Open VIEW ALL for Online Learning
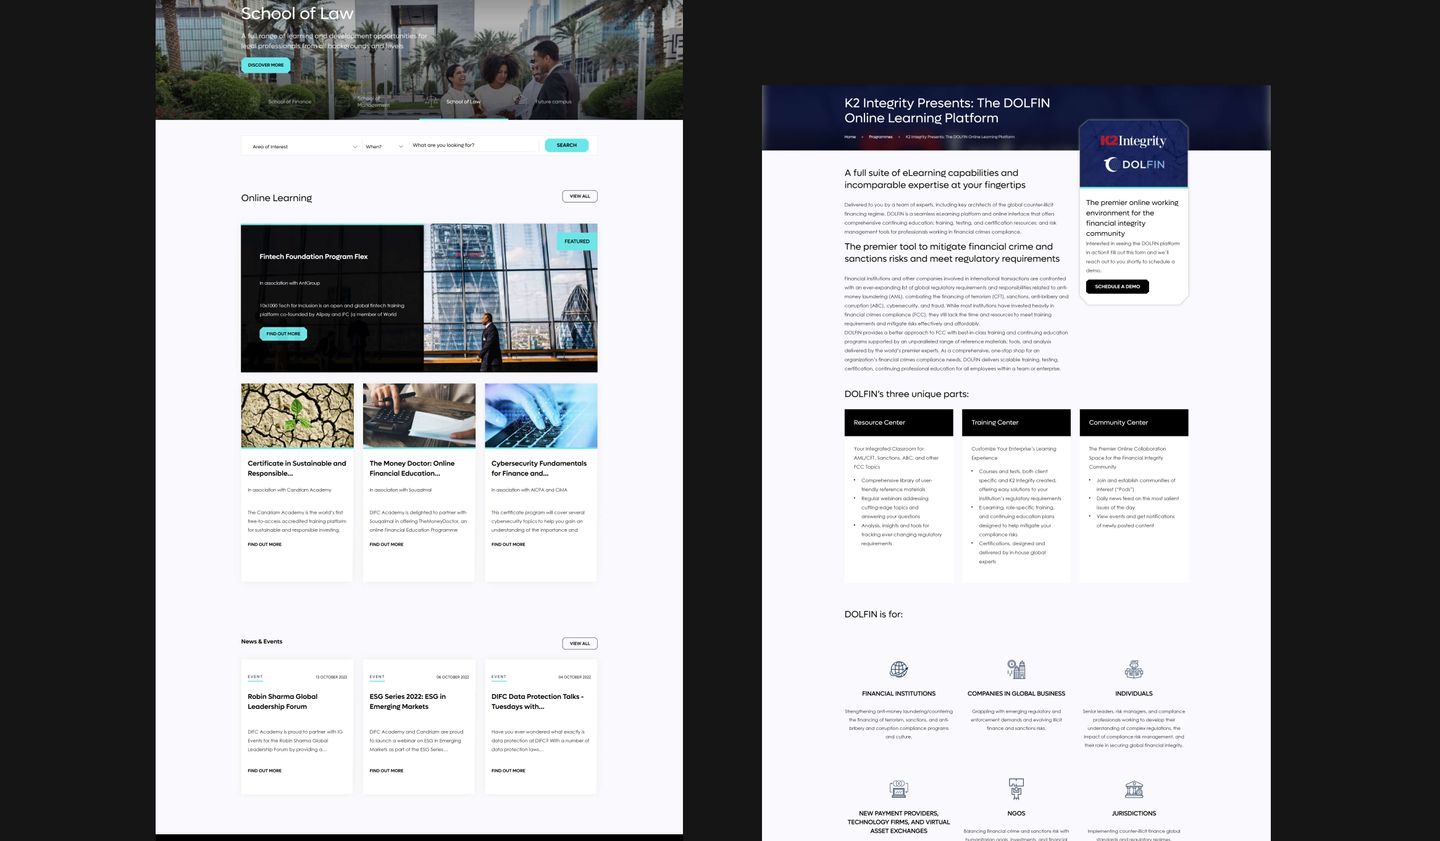 [579, 196]
